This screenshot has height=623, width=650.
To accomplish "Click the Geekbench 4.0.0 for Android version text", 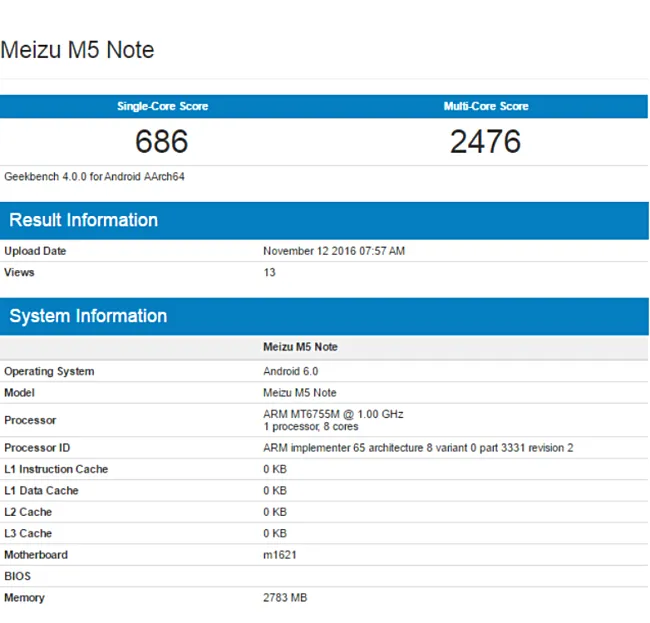I will point(94,177).
